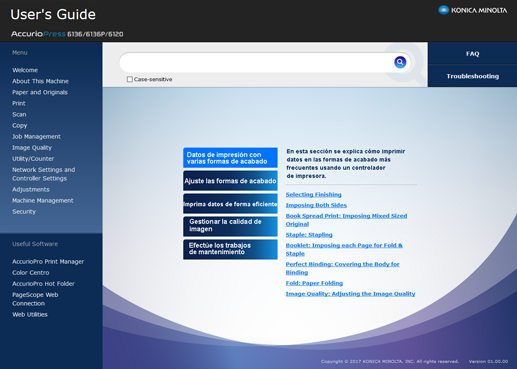
Task: Select 'Datos de impresión con varias formas de acabado' button
Action: click(230, 158)
